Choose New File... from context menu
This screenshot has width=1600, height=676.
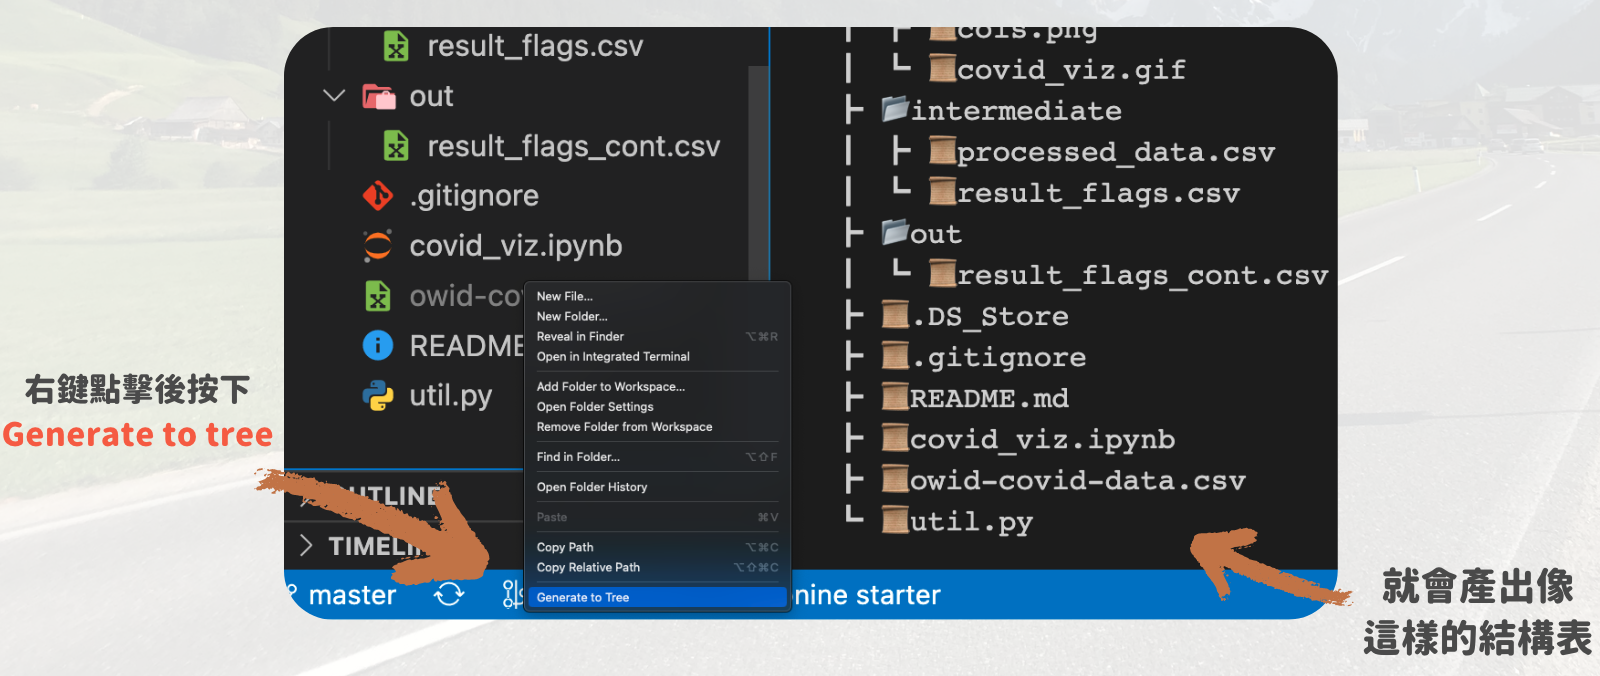click(565, 296)
